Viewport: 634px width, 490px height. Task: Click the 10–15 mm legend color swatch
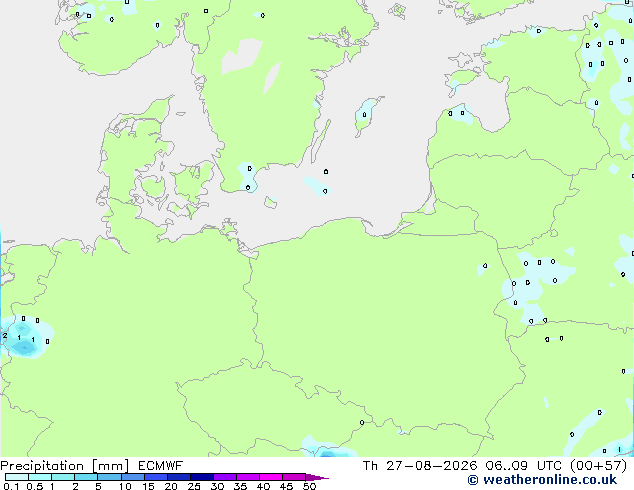133,477
